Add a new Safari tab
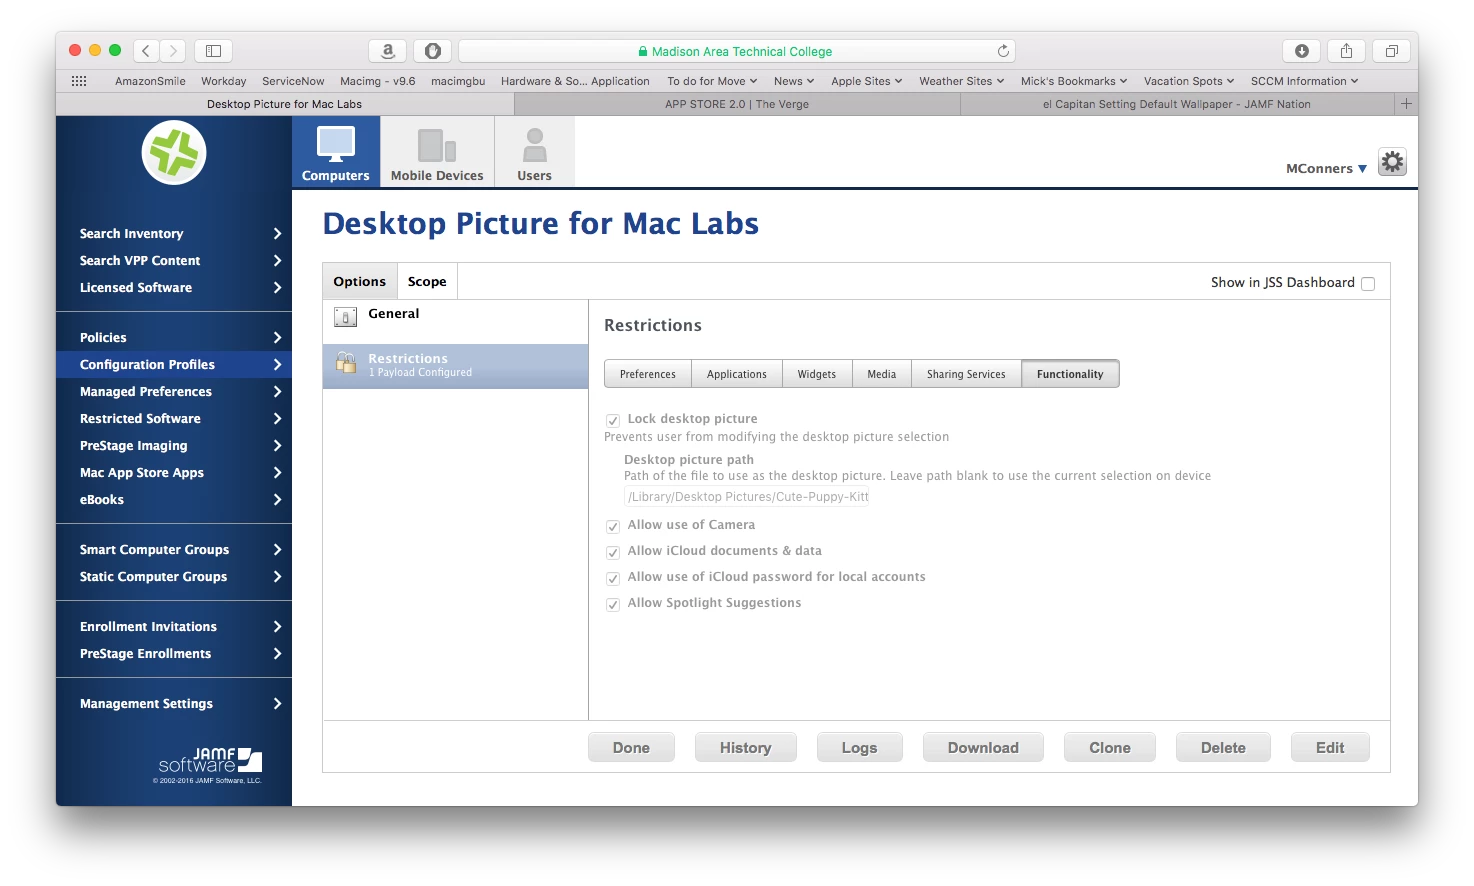Screen dimensions: 1474x886 coord(1406,104)
